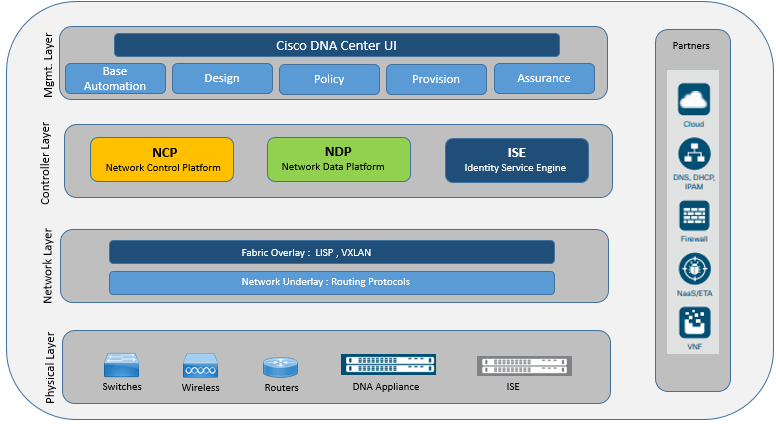Click the Routers caption text

point(281,388)
